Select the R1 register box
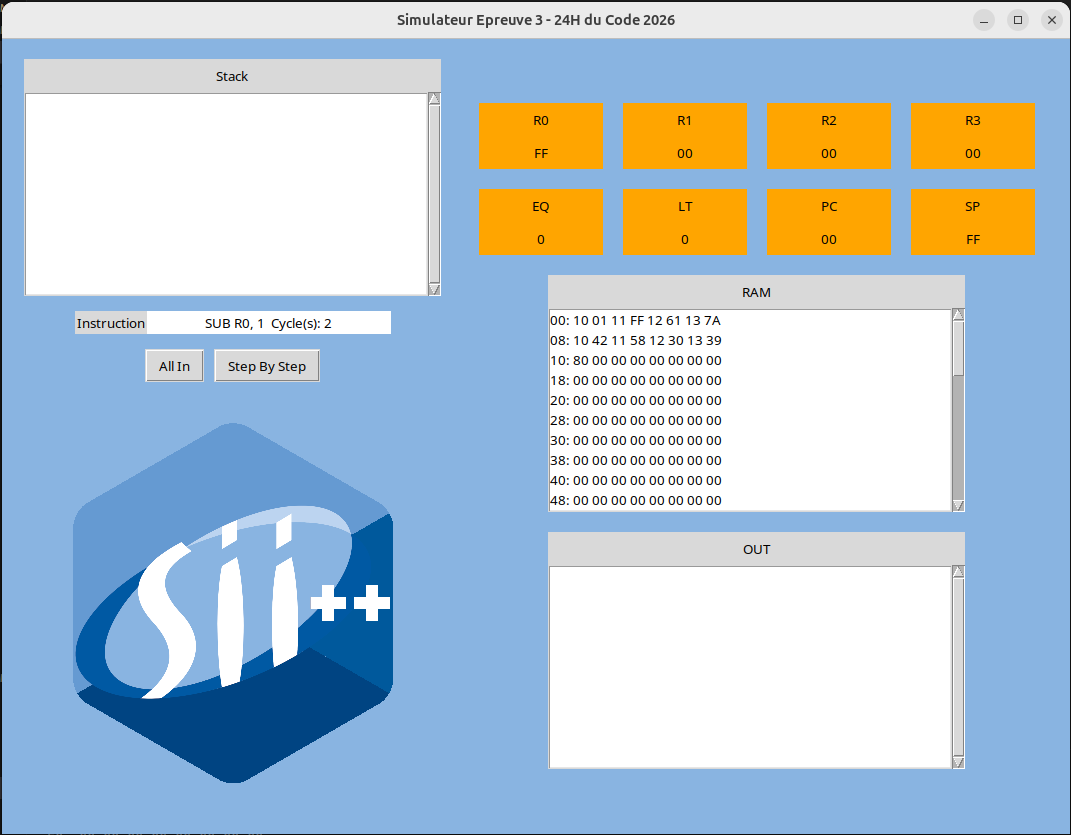Viewport: 1071px width, 835px height. 685,137
